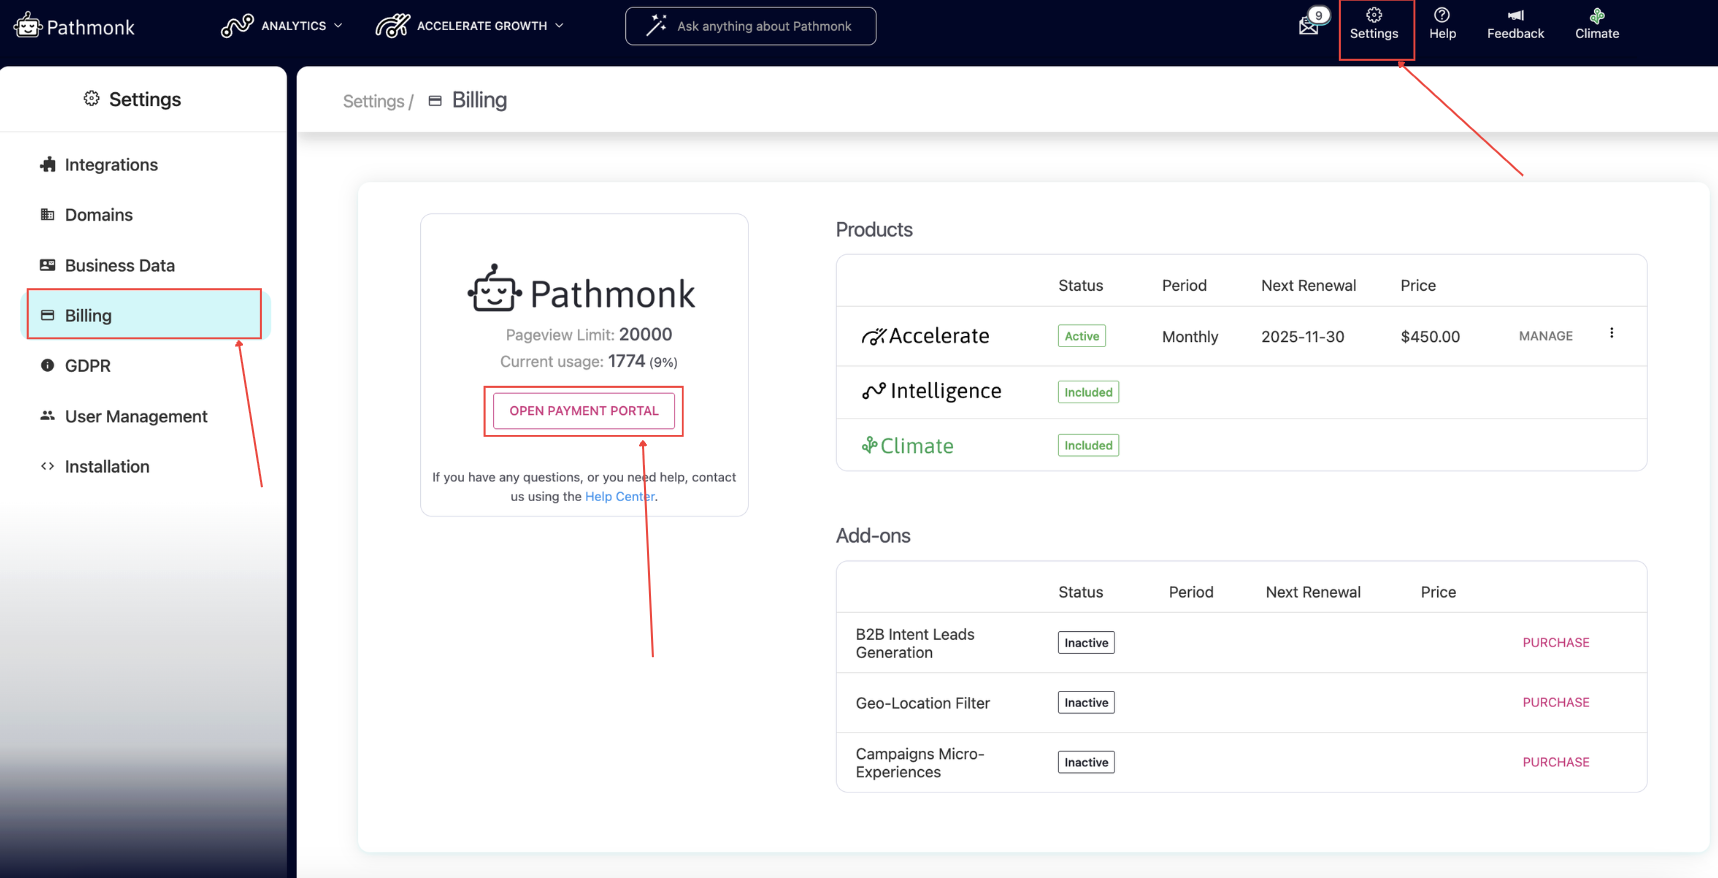Click the Pathmonk logo in billing card
This screenshot has height=878, width=1718.
[x=581, y=290]
